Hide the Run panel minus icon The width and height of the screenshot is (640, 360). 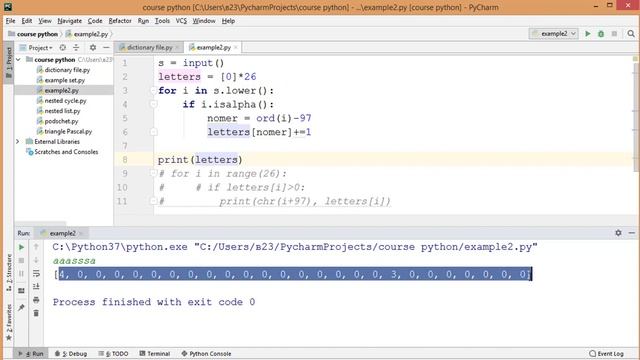point(631,233)
